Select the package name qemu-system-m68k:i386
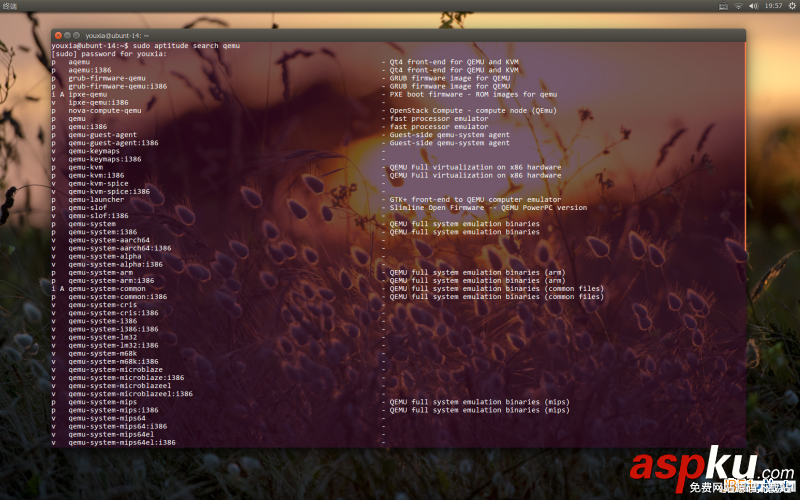 pos(113,362)
